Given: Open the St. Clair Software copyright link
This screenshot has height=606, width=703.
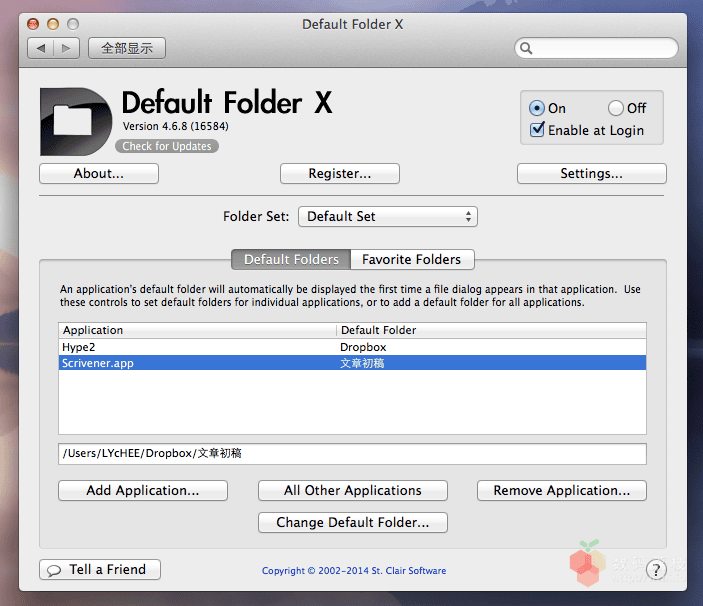Looking at the screenshot, I should click(354, 571).
